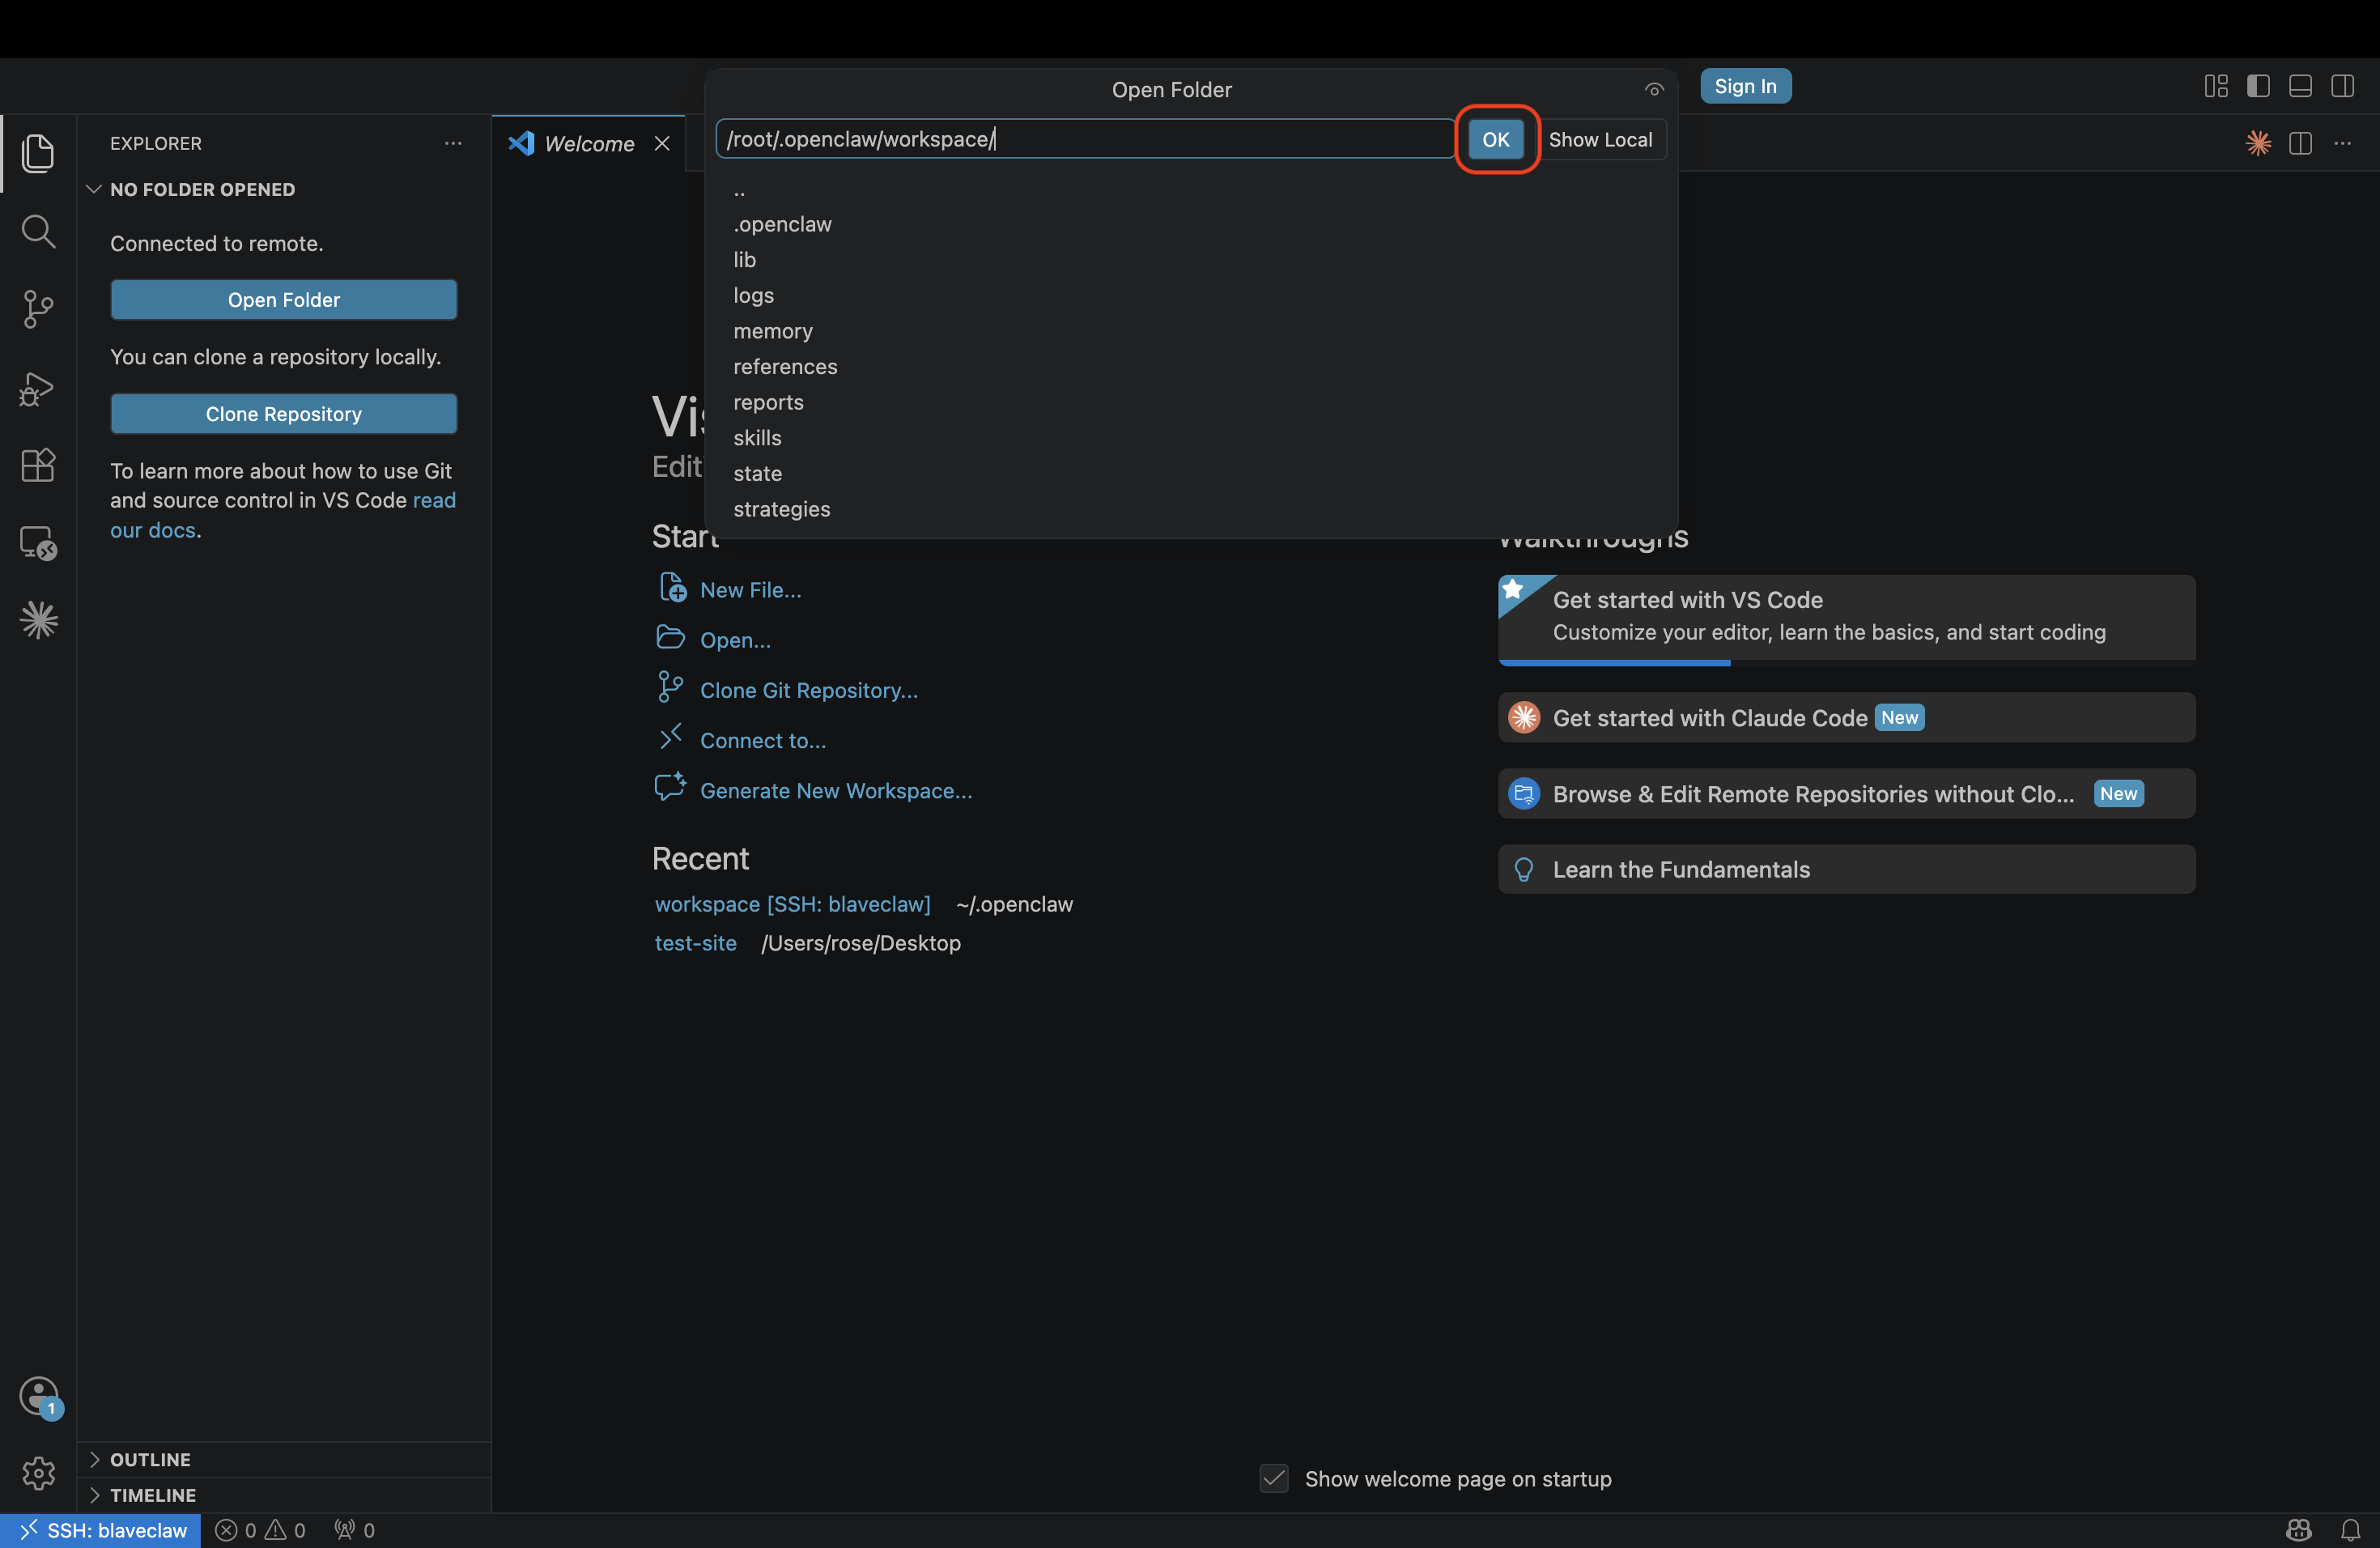Open 'read our docs' link
2380x1548 pixels.
click(x=283, y=515)
